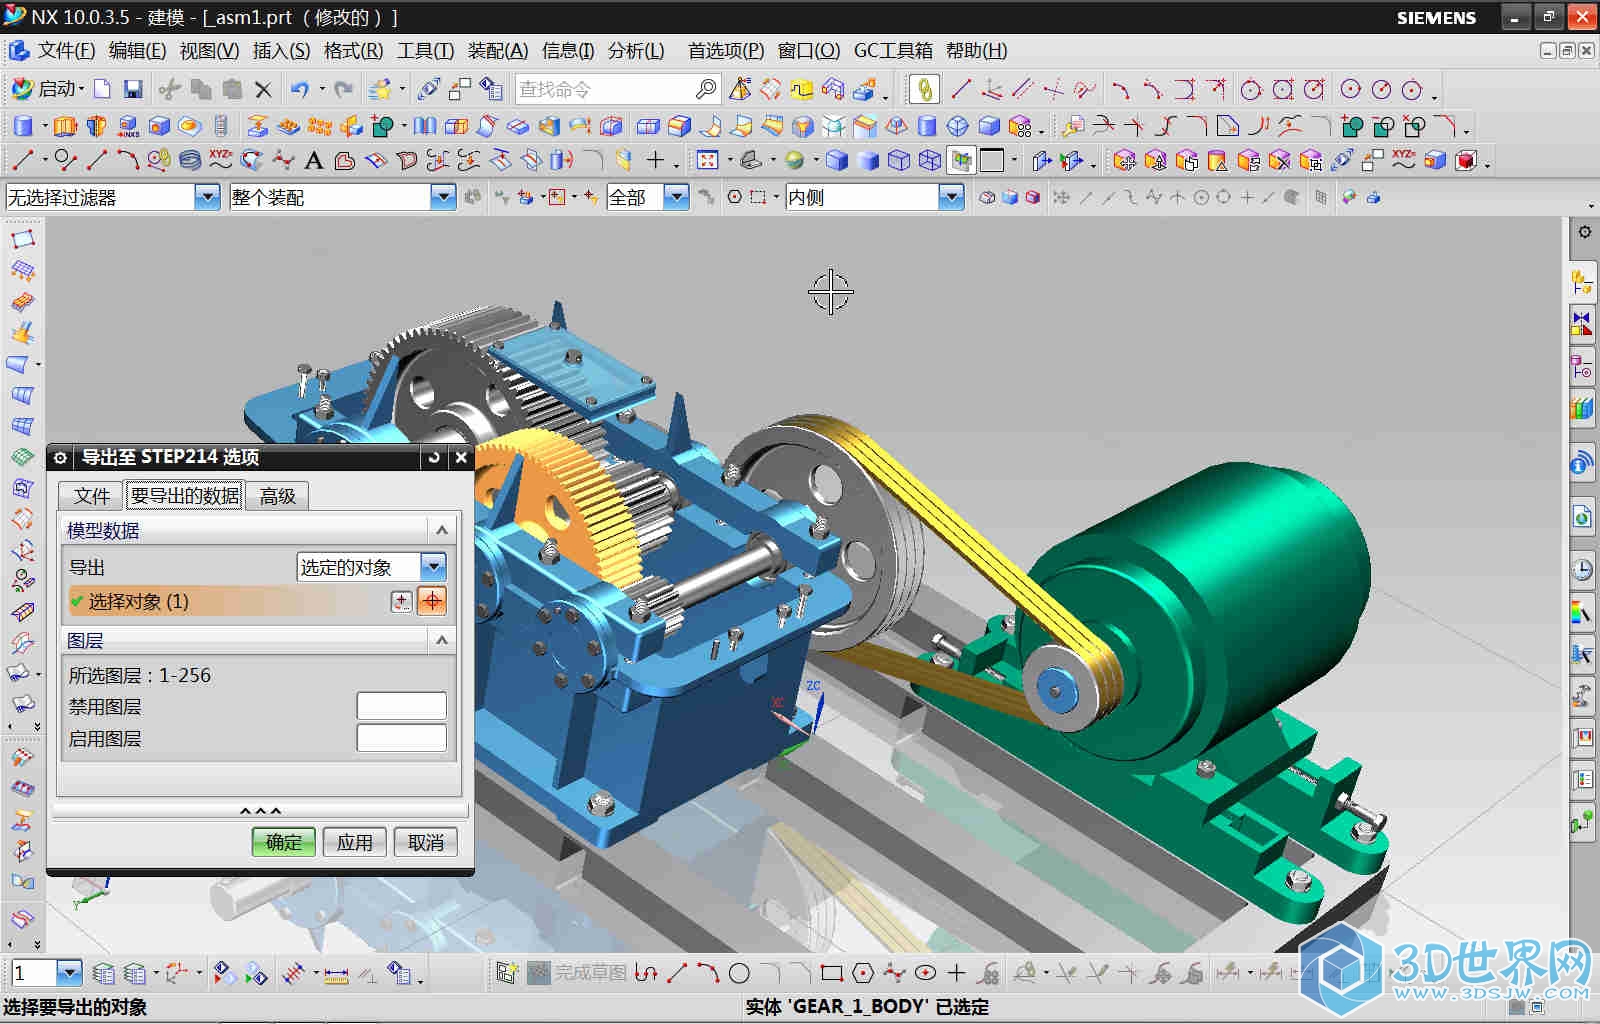Open the work layer dropdown at bottom left
1600x1024 pixels.
pos(69,972)
